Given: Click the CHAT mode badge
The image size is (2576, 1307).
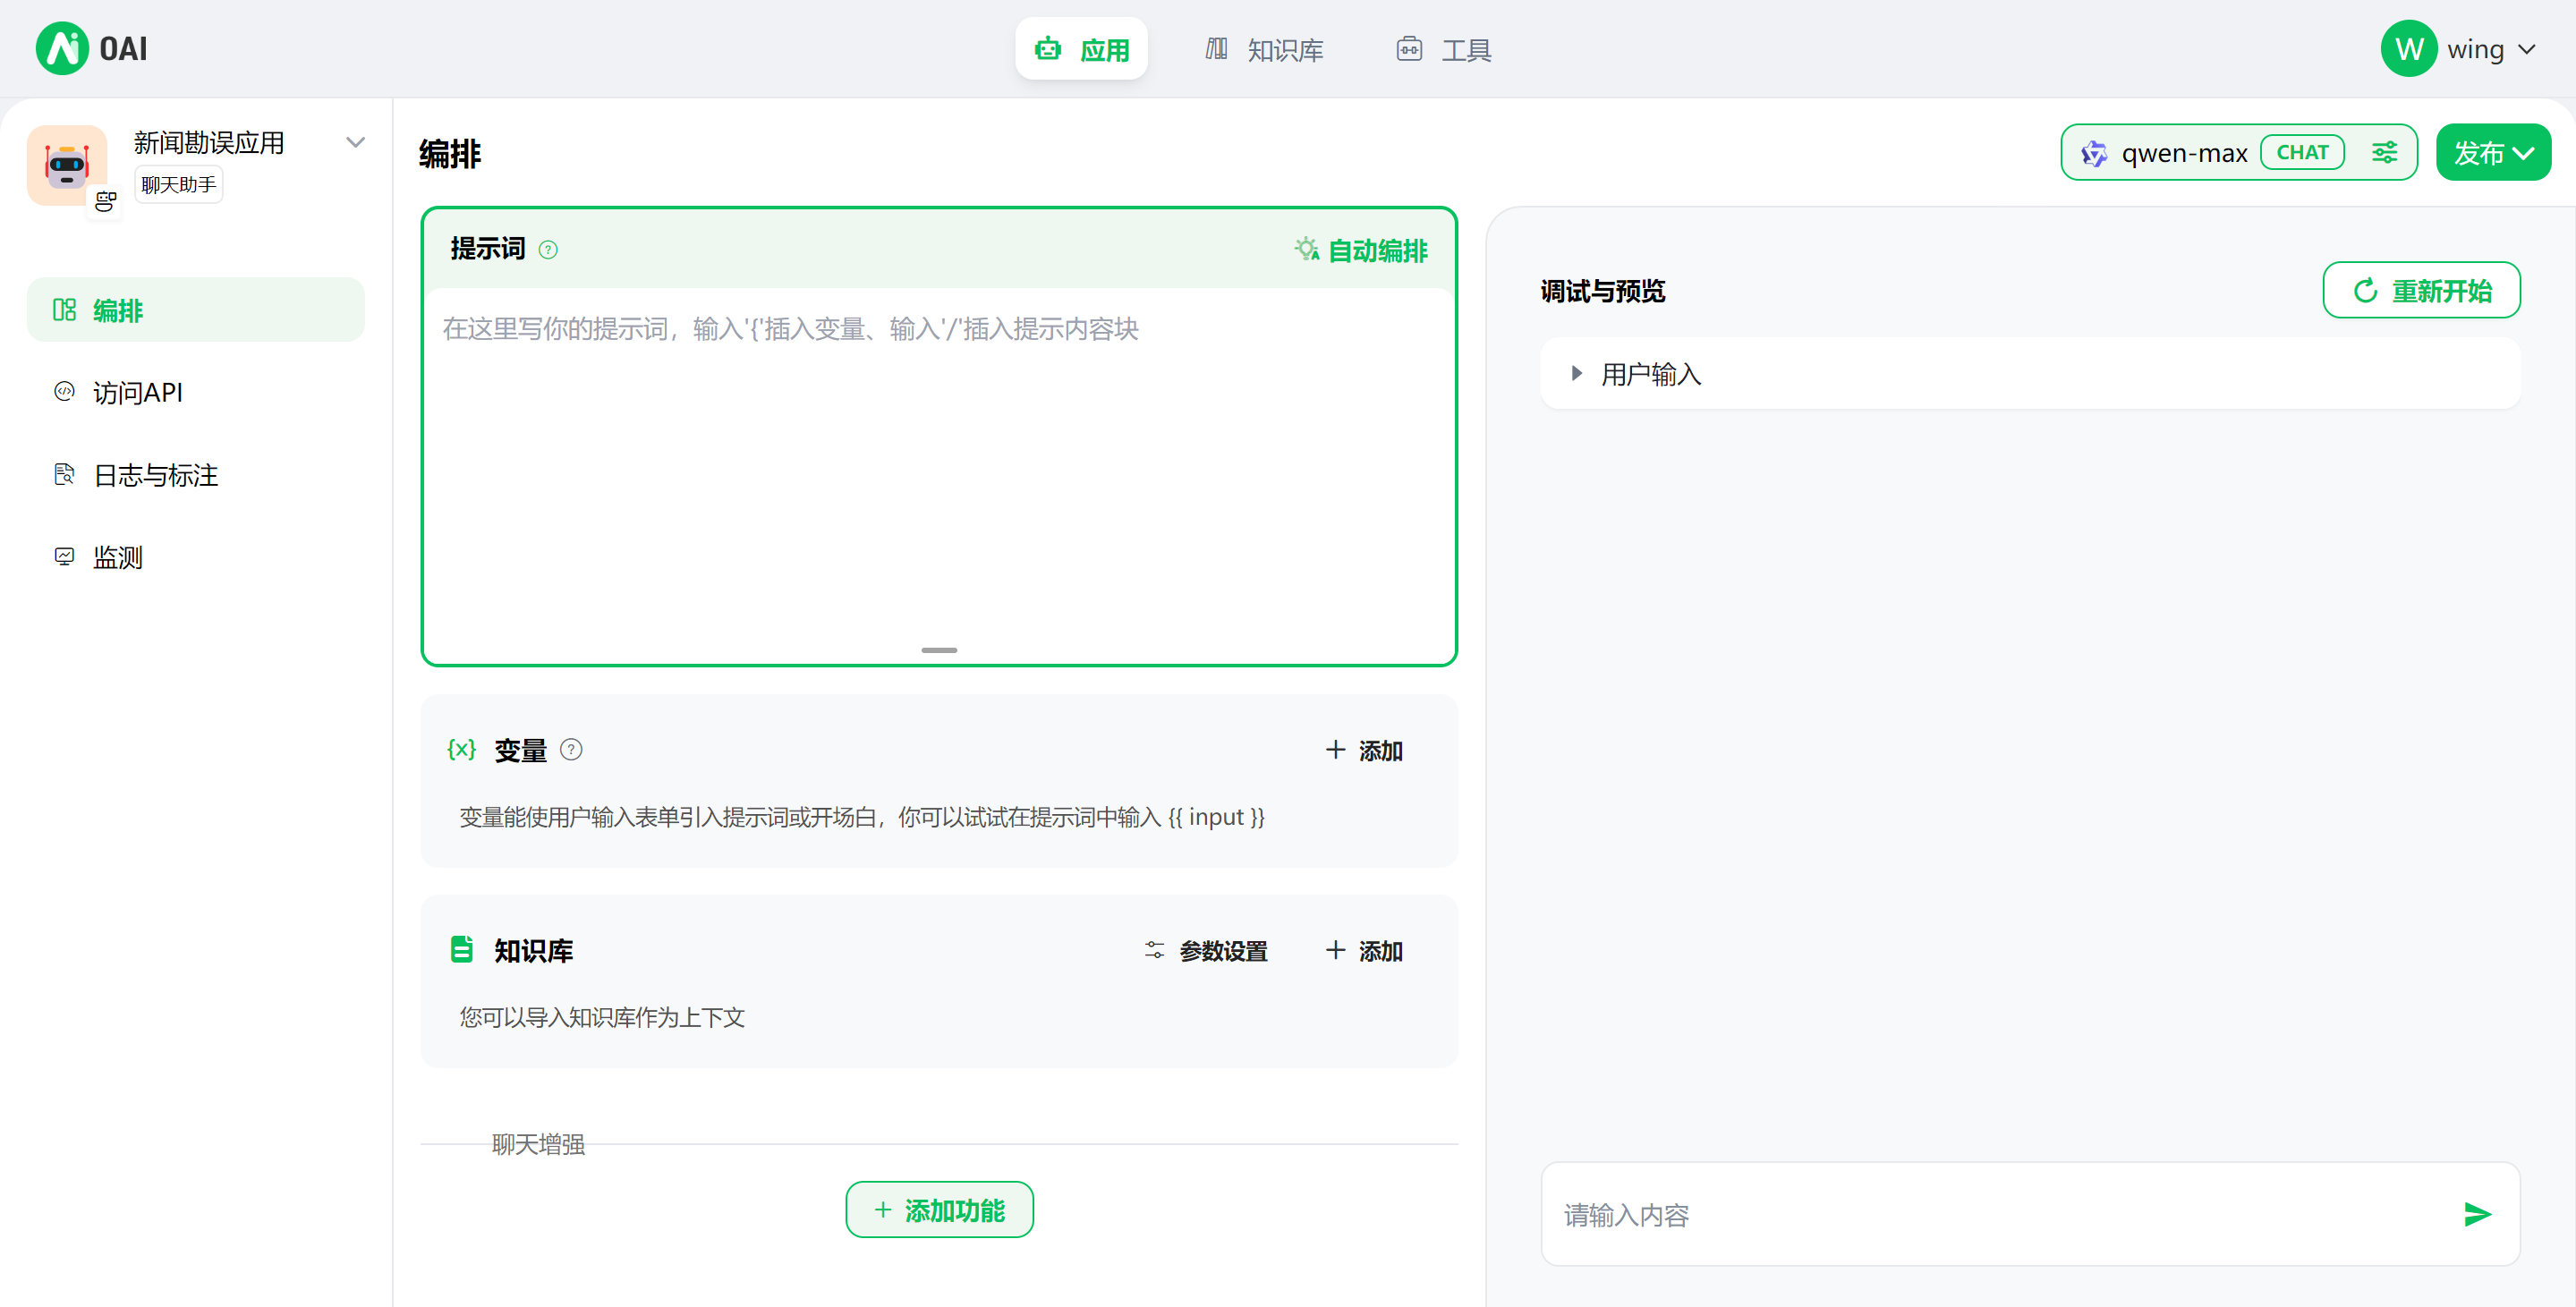Looking at the screenshot, I should [2302, 152].
